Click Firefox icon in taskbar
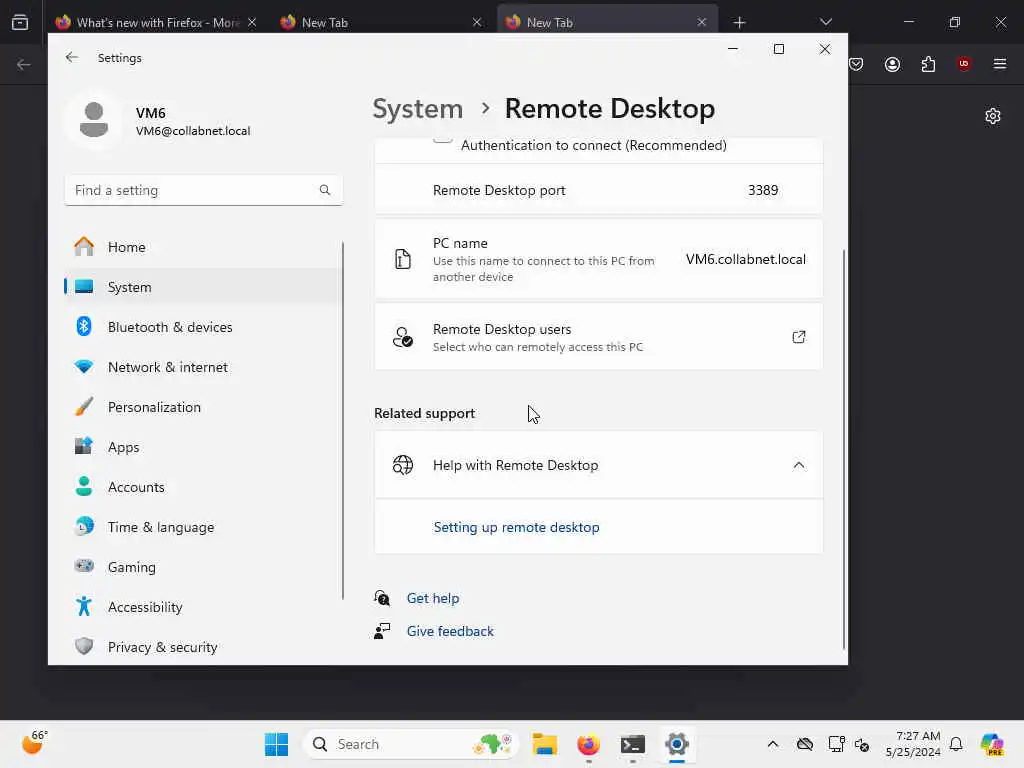1024x768 pixels. tap(588, 744)
